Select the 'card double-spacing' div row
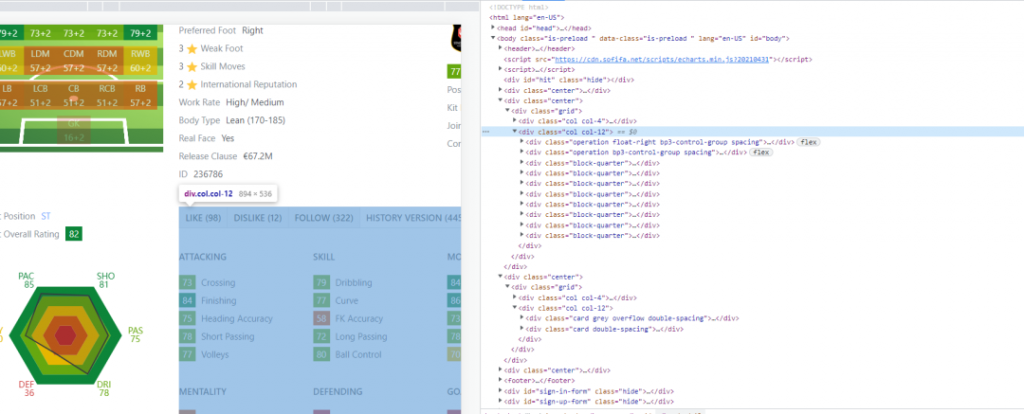The height and width of the screenshot is (414, 1024). pyautogui.click(x=604, y=329)
